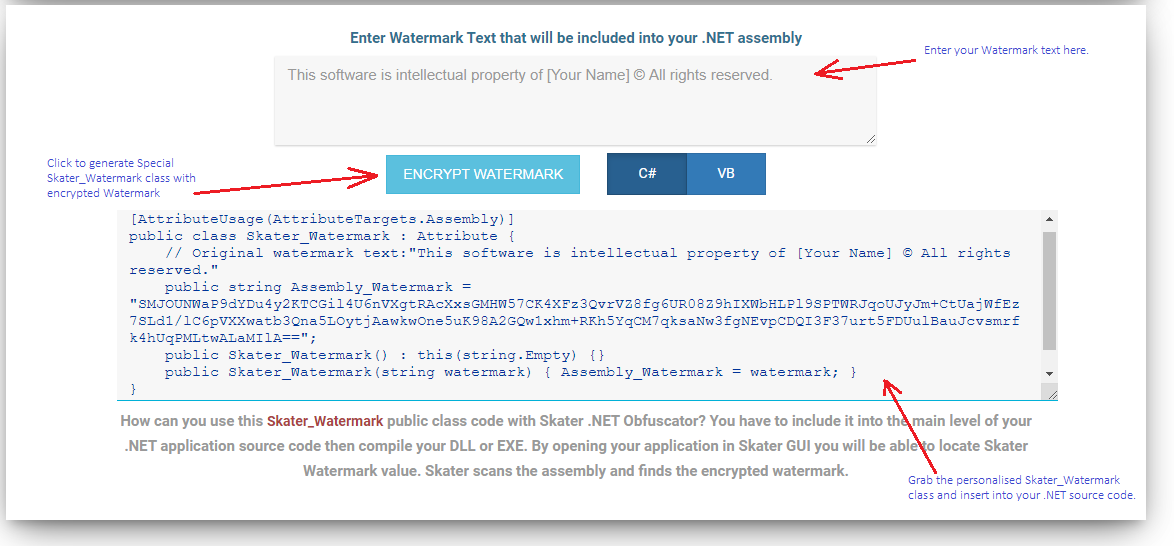Click the 'Enter your Watermark text here.' annotation

[x=1006, y=50]
